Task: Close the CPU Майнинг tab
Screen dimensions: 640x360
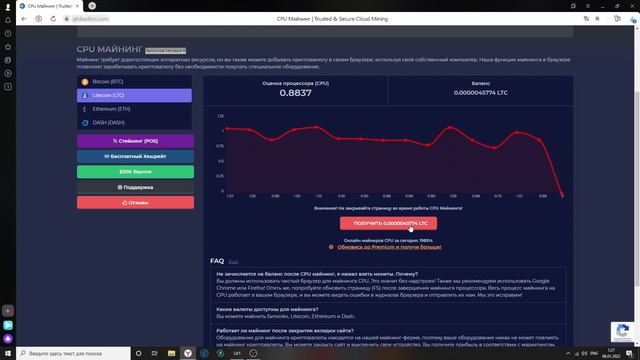Action: tap(77, 6)
